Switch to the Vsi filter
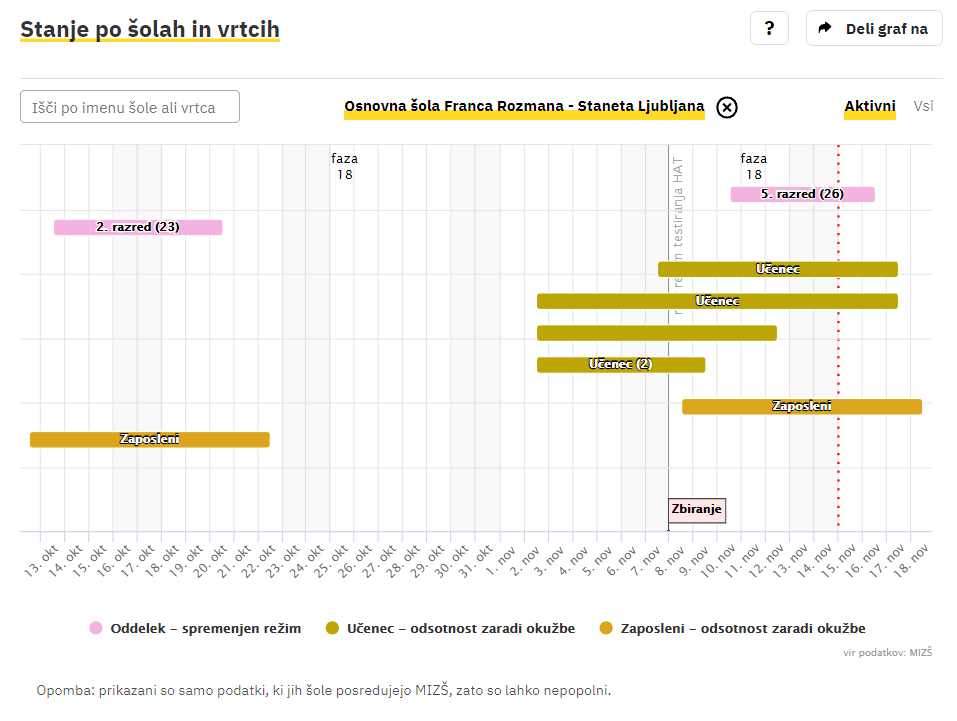957x721 pixels. (x=923, y=106)
